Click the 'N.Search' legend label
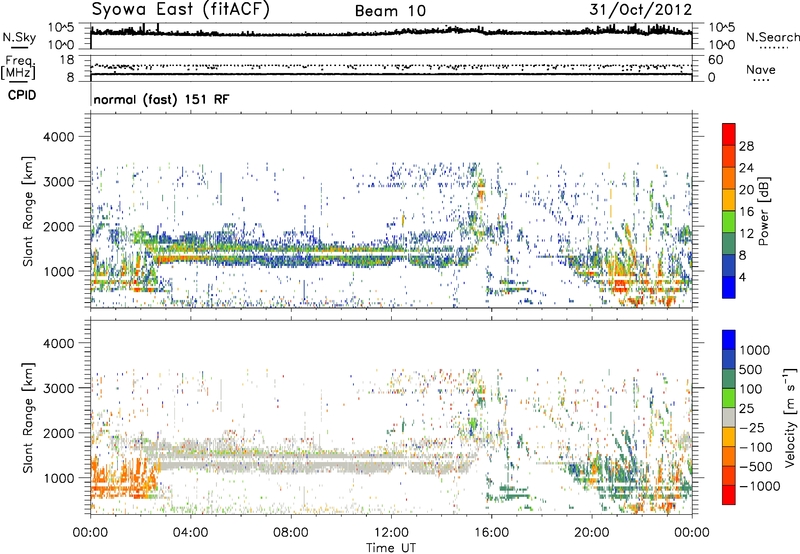The image size is (800, 554). pos(772,37)
